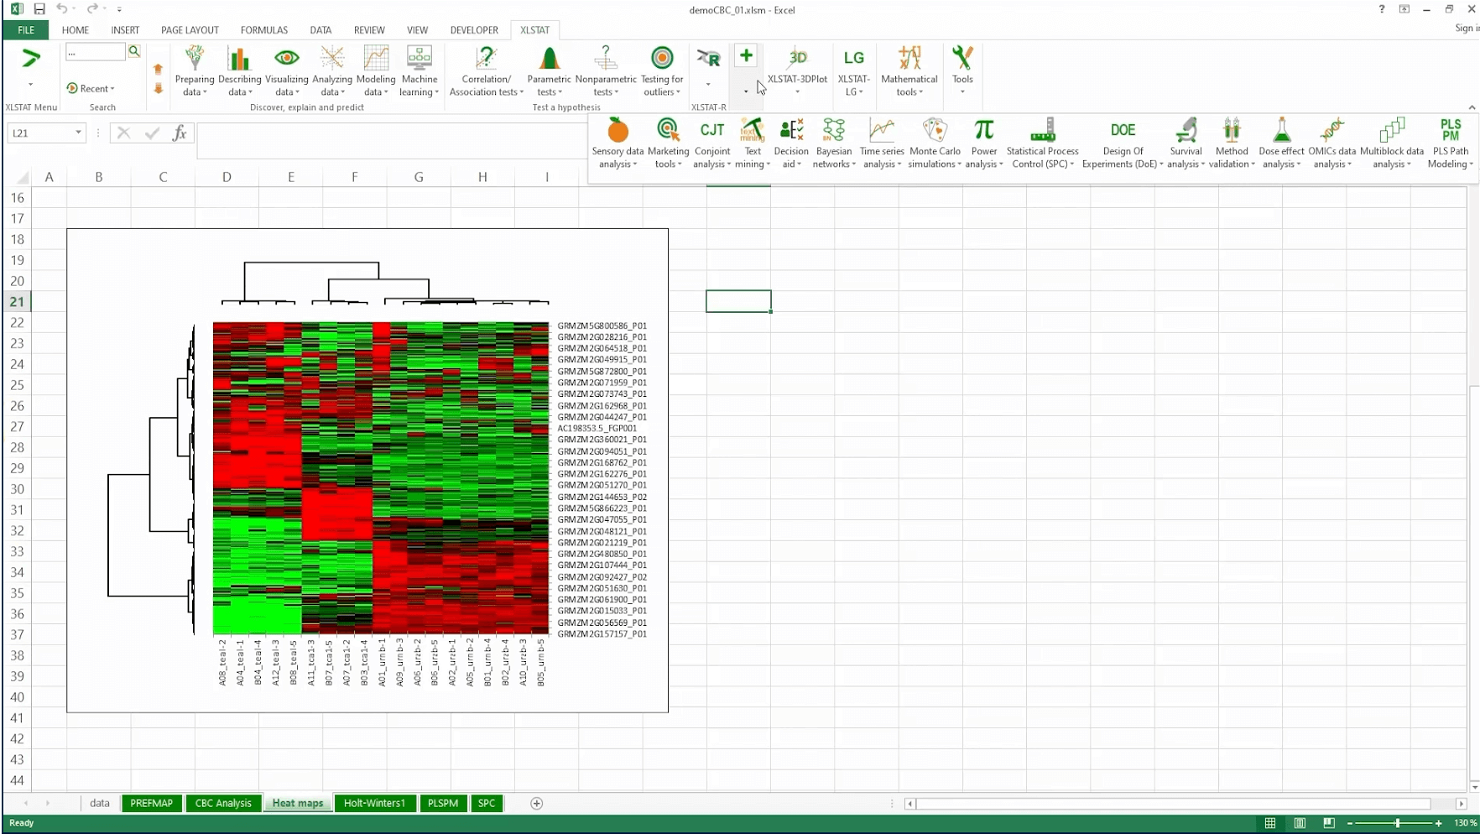Open the Holt-Winters1 sheet tab
Viewport: 1480px width, 839px height.
pyautogui.click(x=374, y=803)
